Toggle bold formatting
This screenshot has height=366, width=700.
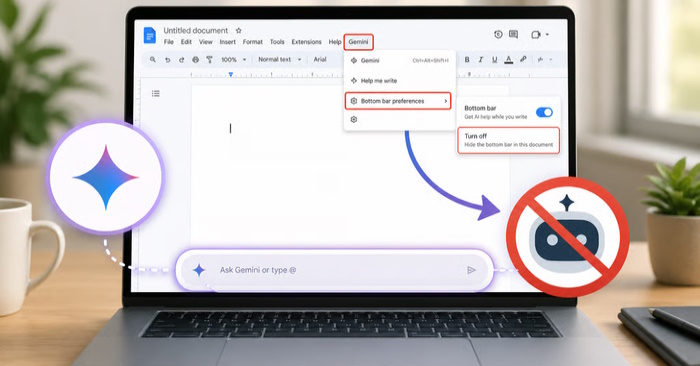[x=467, y=59]
